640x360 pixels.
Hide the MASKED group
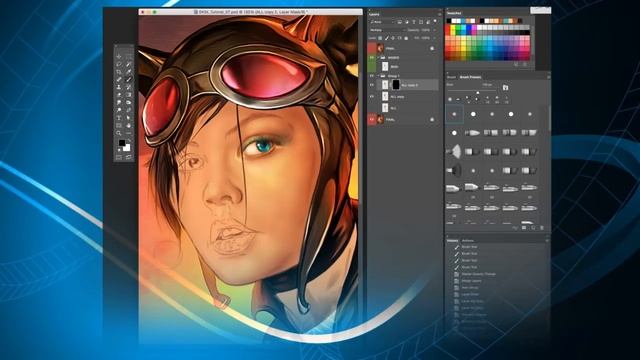pyautogui.click(x=371, y=58)
